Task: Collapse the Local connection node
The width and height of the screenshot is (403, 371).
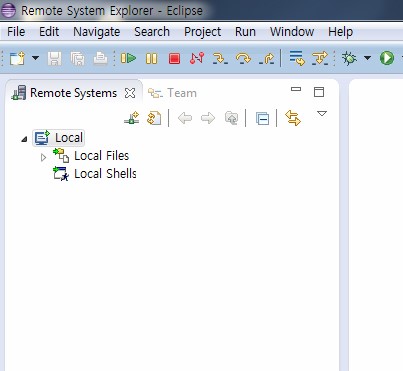Action: point(24,139)
